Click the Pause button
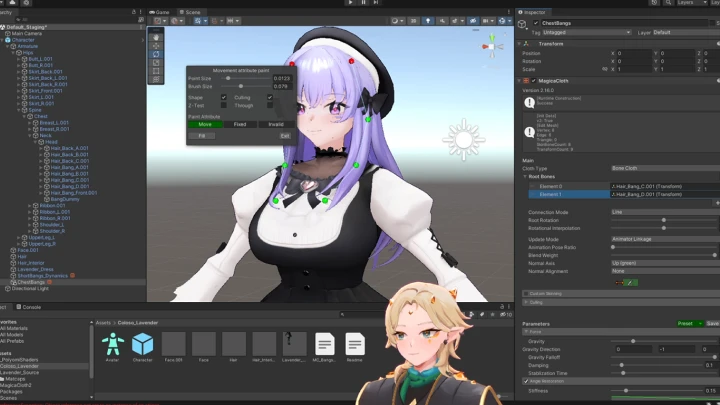 click(363, 2)
